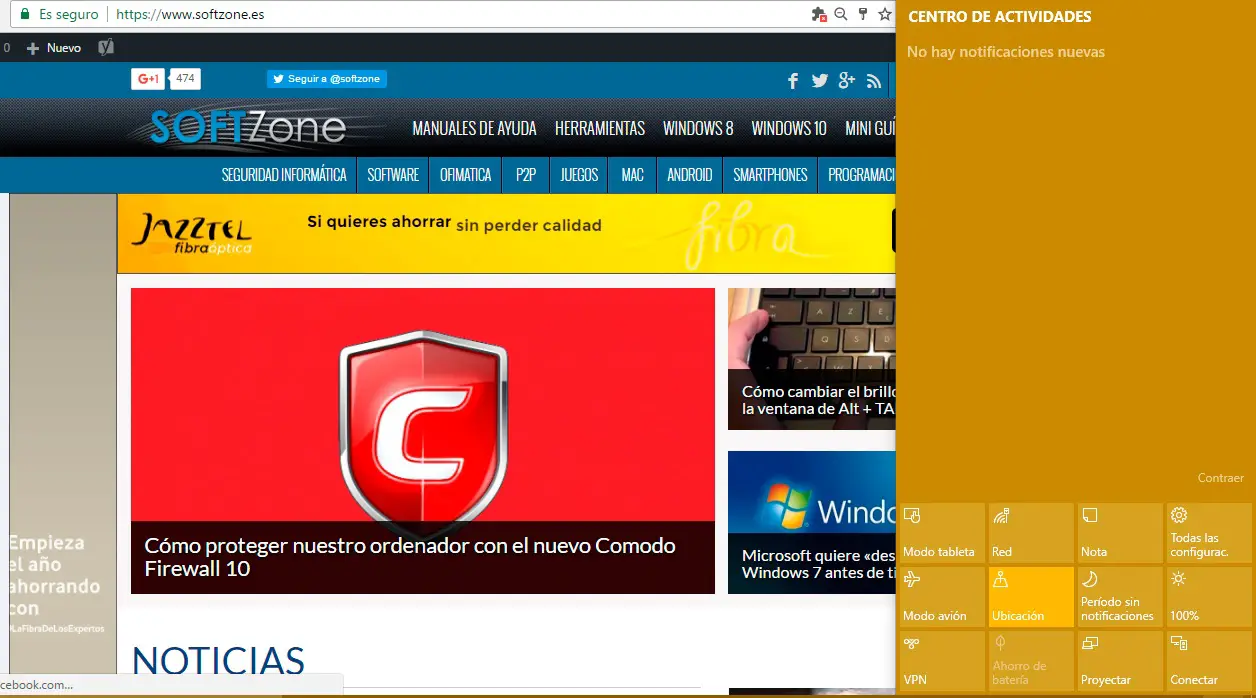This screenshot has width=1256, height=698.
Task: Click Contraer in the action center
Action: click(x=1221, y=478)
